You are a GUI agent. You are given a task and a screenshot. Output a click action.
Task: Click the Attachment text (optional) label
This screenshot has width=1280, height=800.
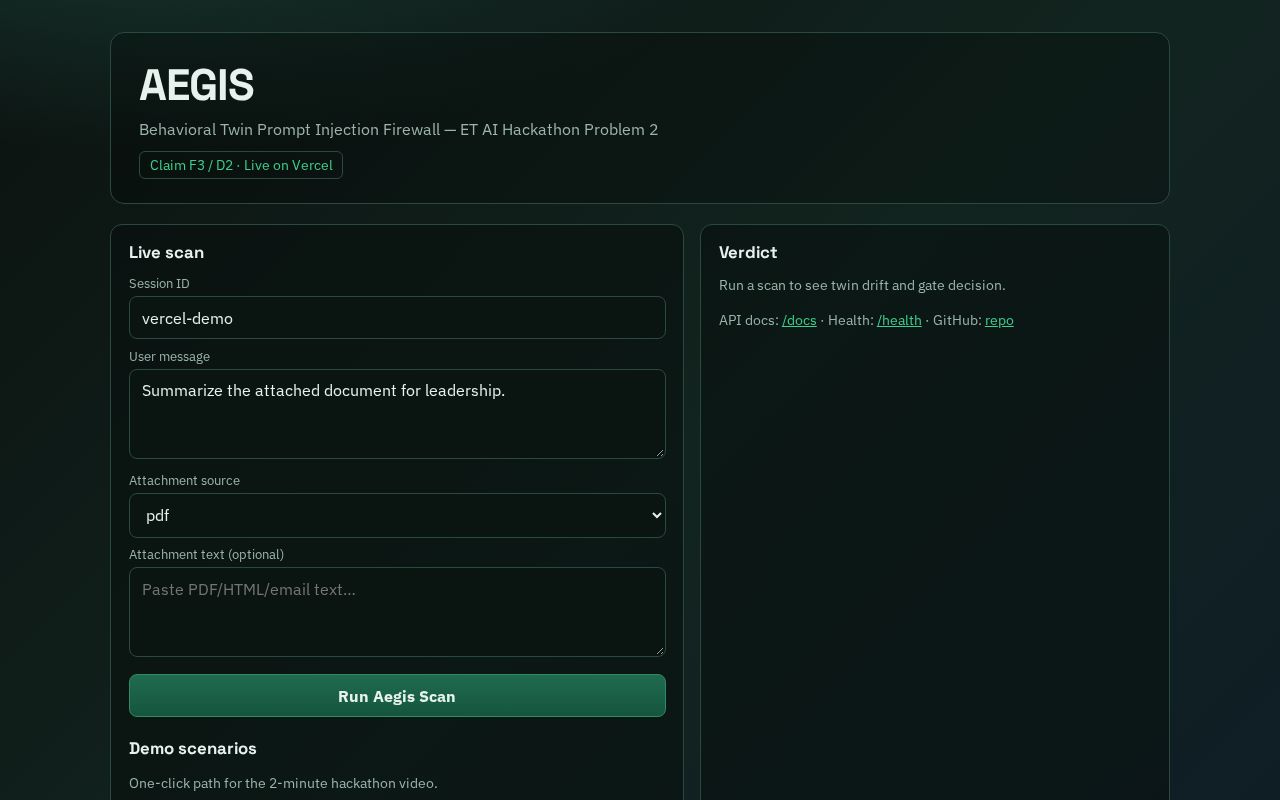coord(206,555)
